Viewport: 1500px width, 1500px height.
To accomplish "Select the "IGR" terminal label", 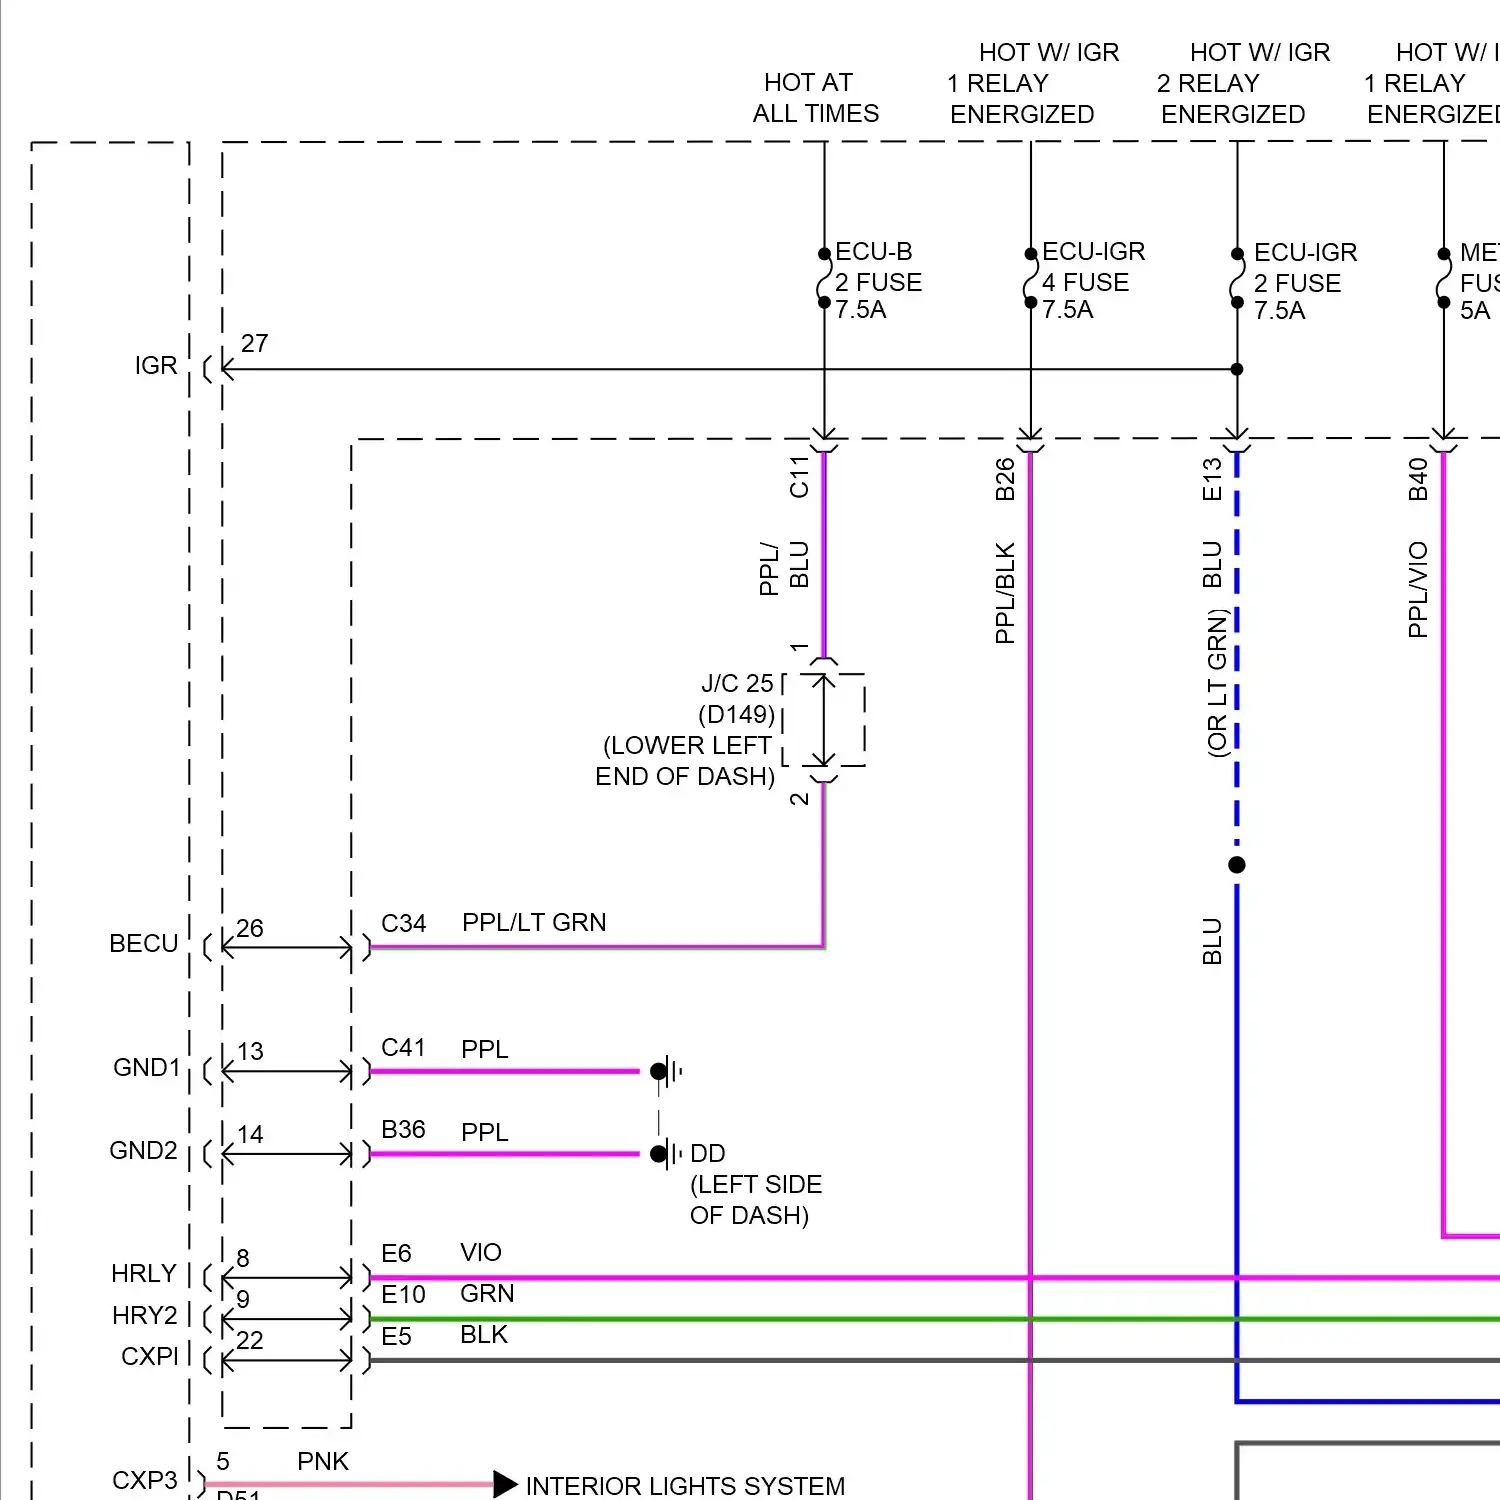I will tap(156, 366).
